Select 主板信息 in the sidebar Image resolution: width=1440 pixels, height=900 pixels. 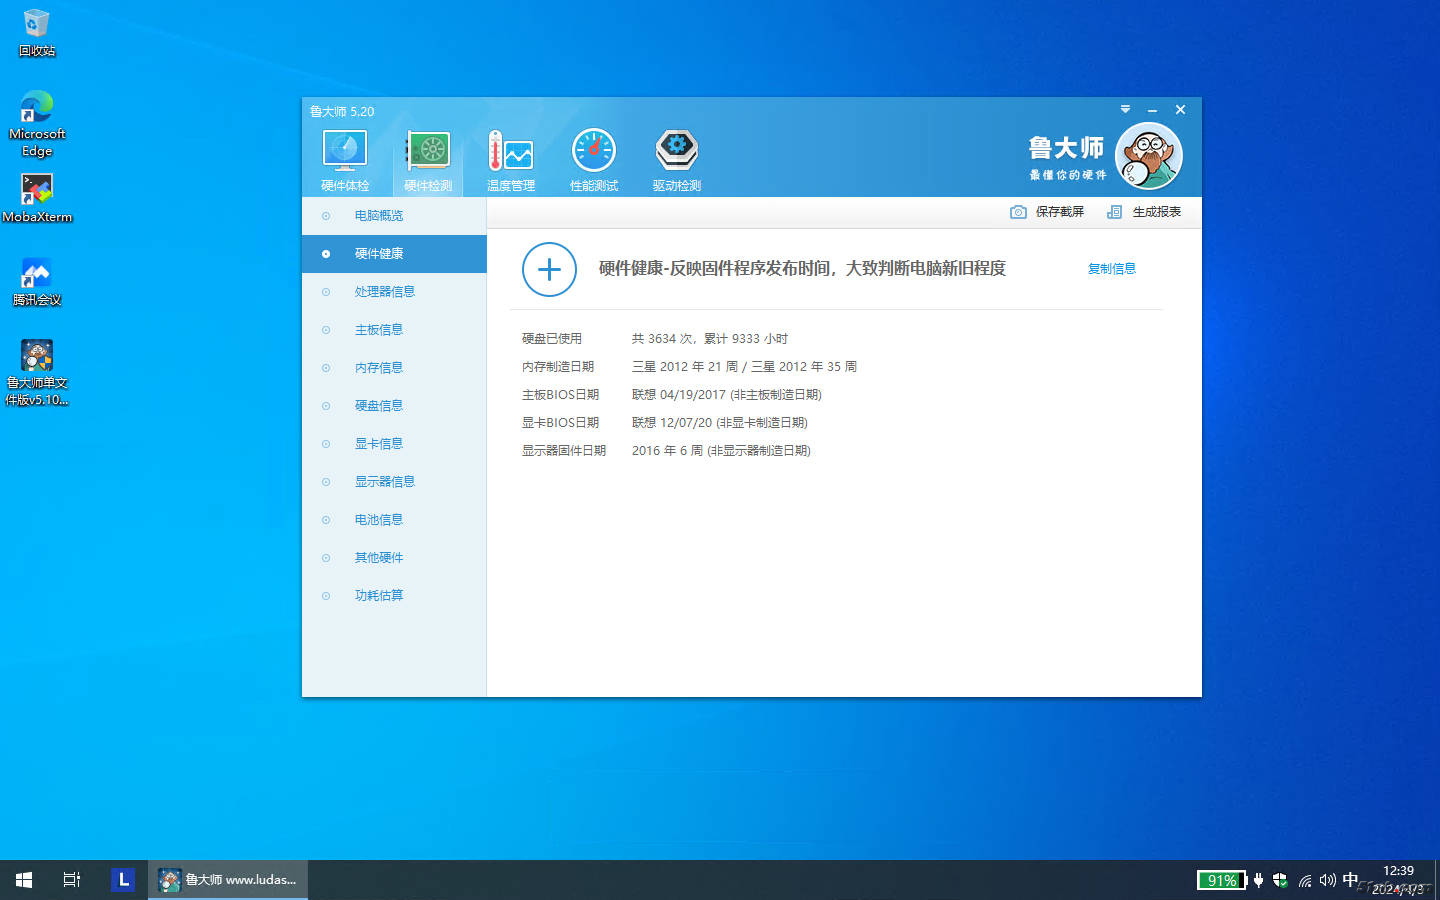[x=394, y=330]
